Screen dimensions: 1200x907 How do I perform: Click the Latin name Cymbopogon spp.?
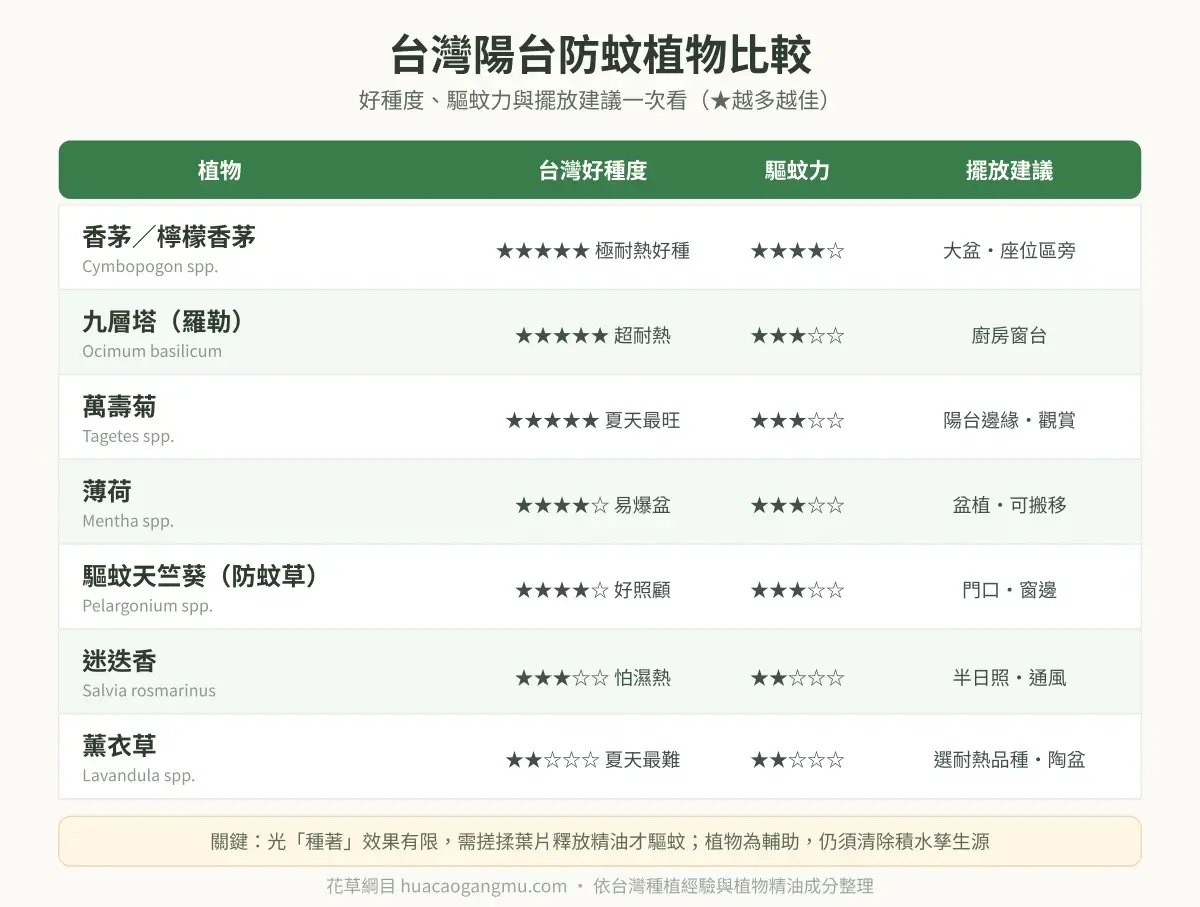[x=150, y=267]
